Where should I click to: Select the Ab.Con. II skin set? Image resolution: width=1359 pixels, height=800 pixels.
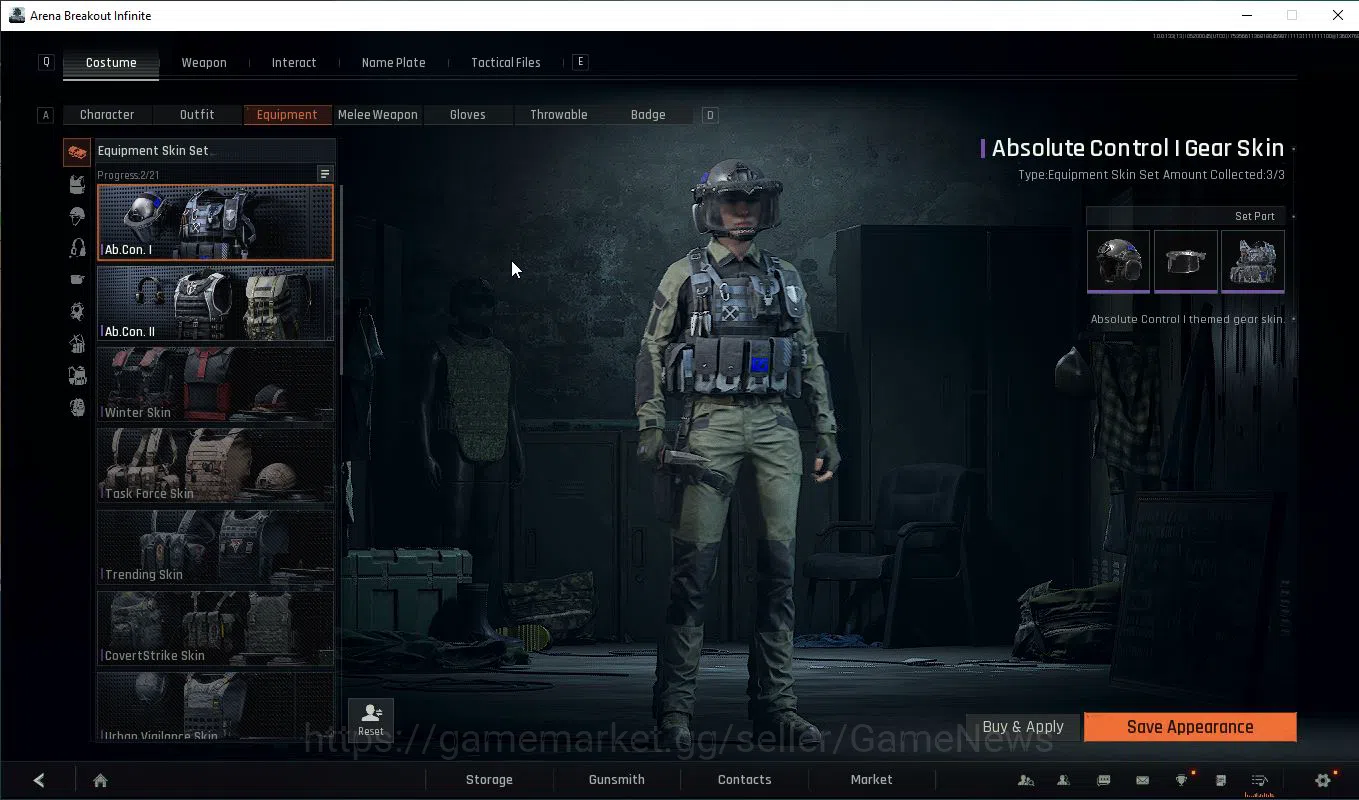[x=215, y=303]
